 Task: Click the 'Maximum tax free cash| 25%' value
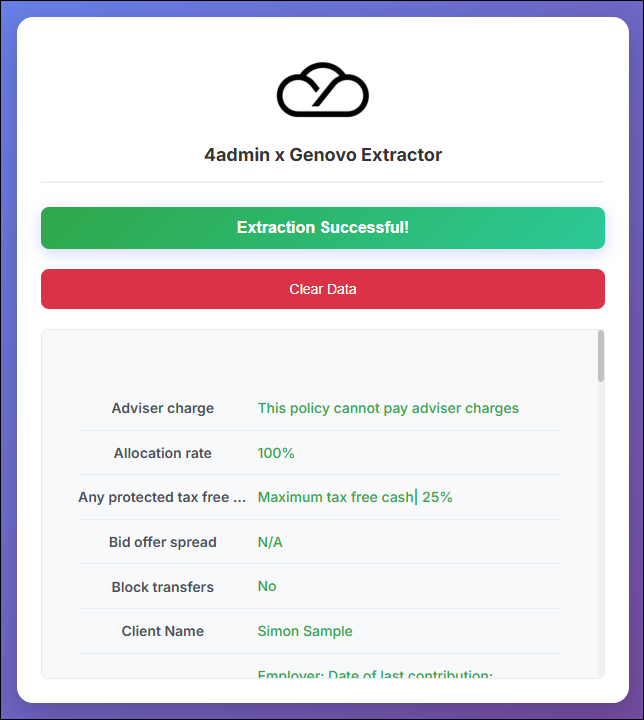[355, 497]
